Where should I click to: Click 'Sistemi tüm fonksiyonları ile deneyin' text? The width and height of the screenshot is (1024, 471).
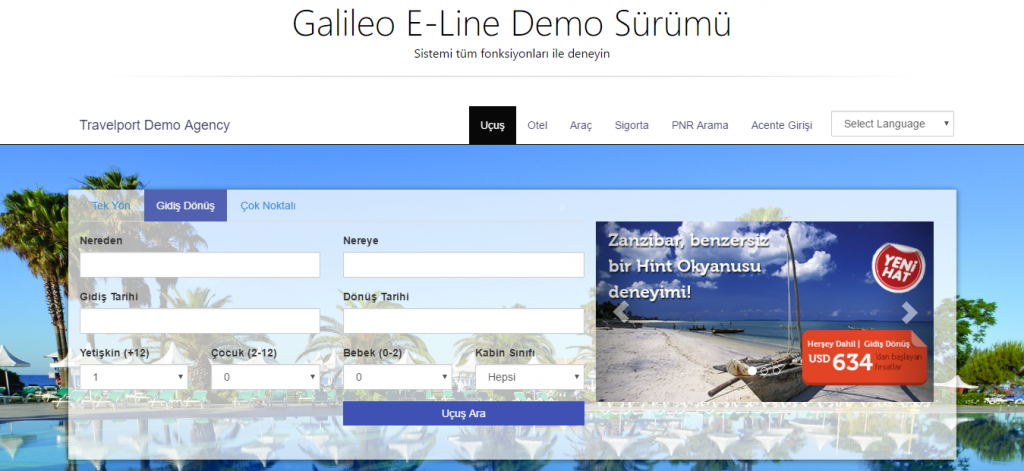(x=512, y=54)
